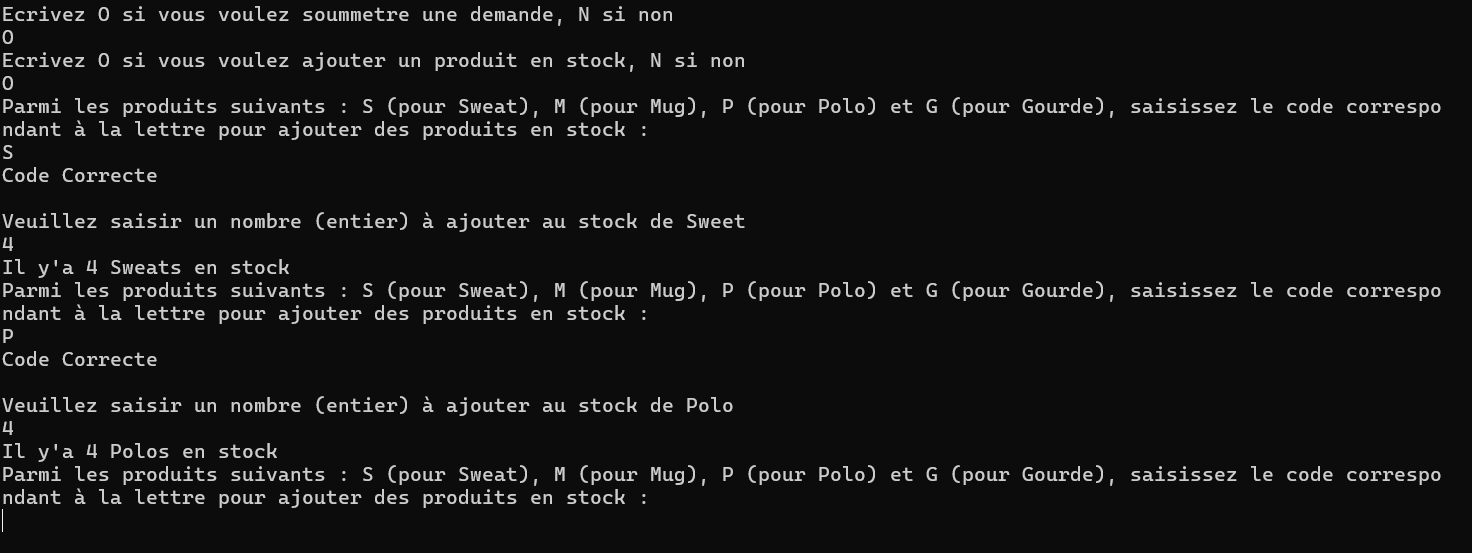Click 'Code Correcte' shown after the S entry
The image size is (1472, 553).
(80, 176)
